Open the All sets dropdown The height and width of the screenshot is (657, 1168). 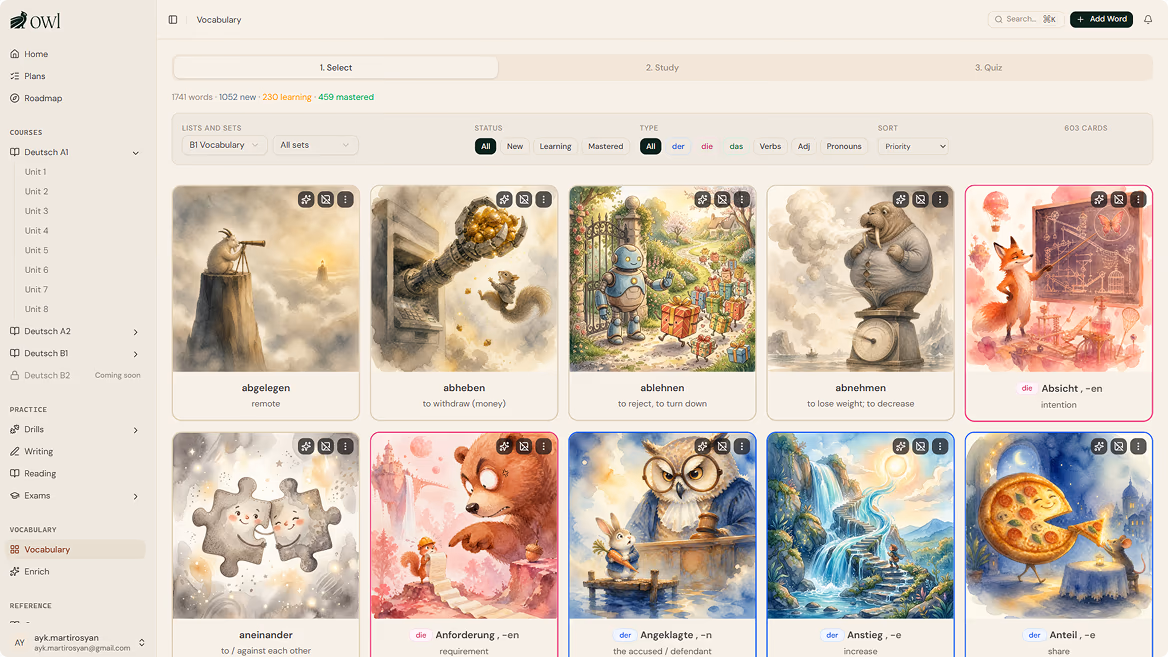coord(315,145)
